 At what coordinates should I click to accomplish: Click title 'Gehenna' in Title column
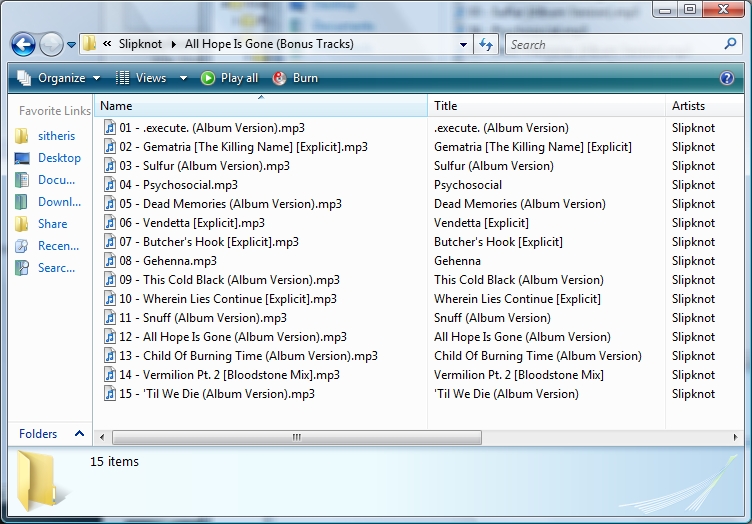(x=457, y=261)
